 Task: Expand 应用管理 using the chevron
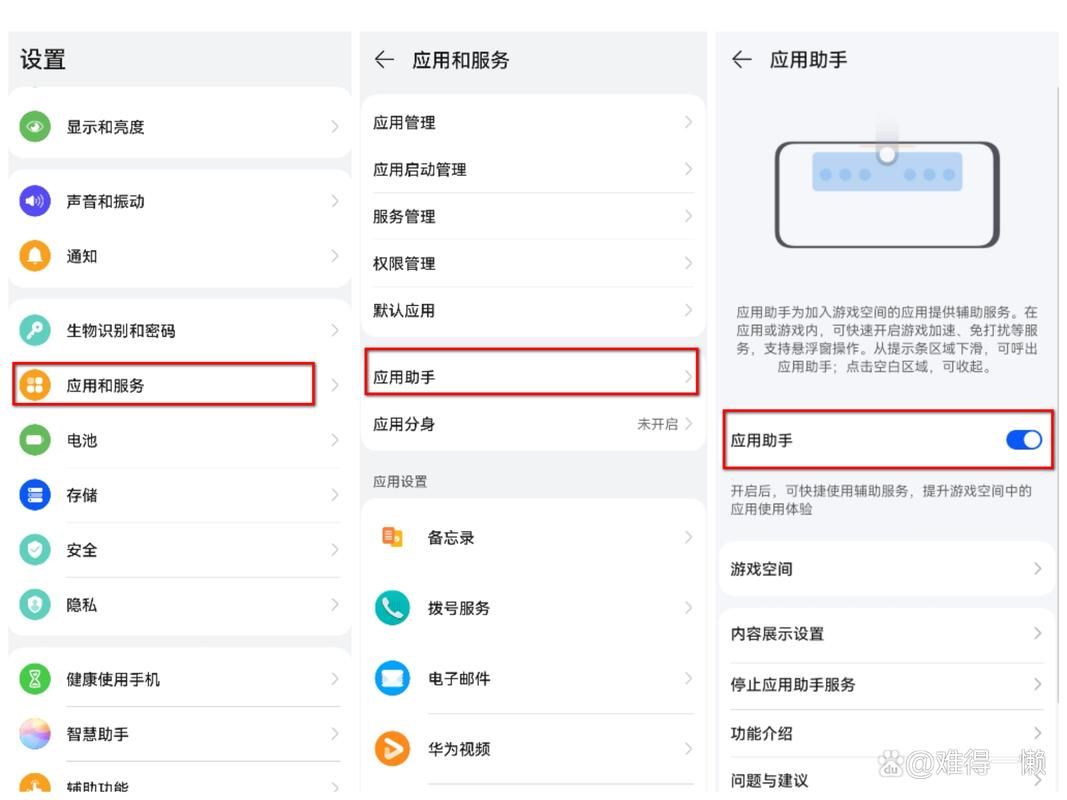pos(690,122)
